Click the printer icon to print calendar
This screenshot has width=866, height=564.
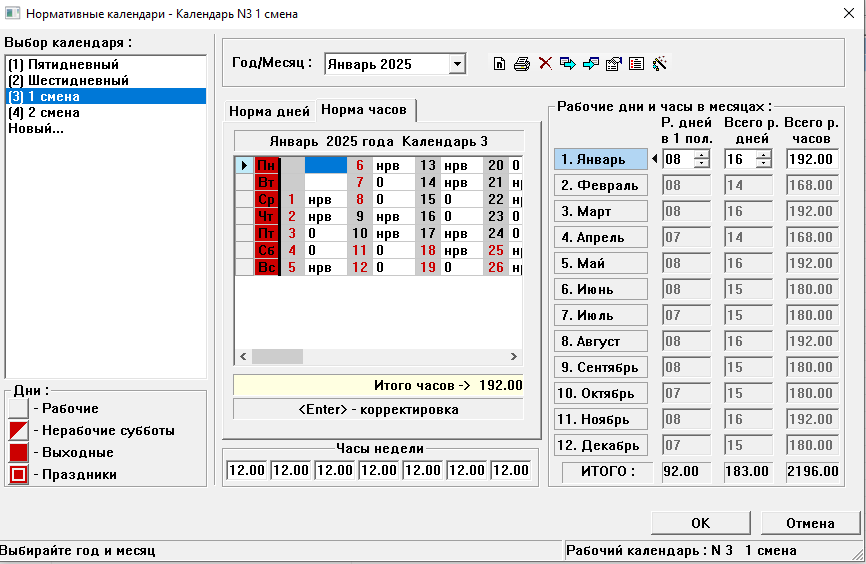[x=522, y=64]
